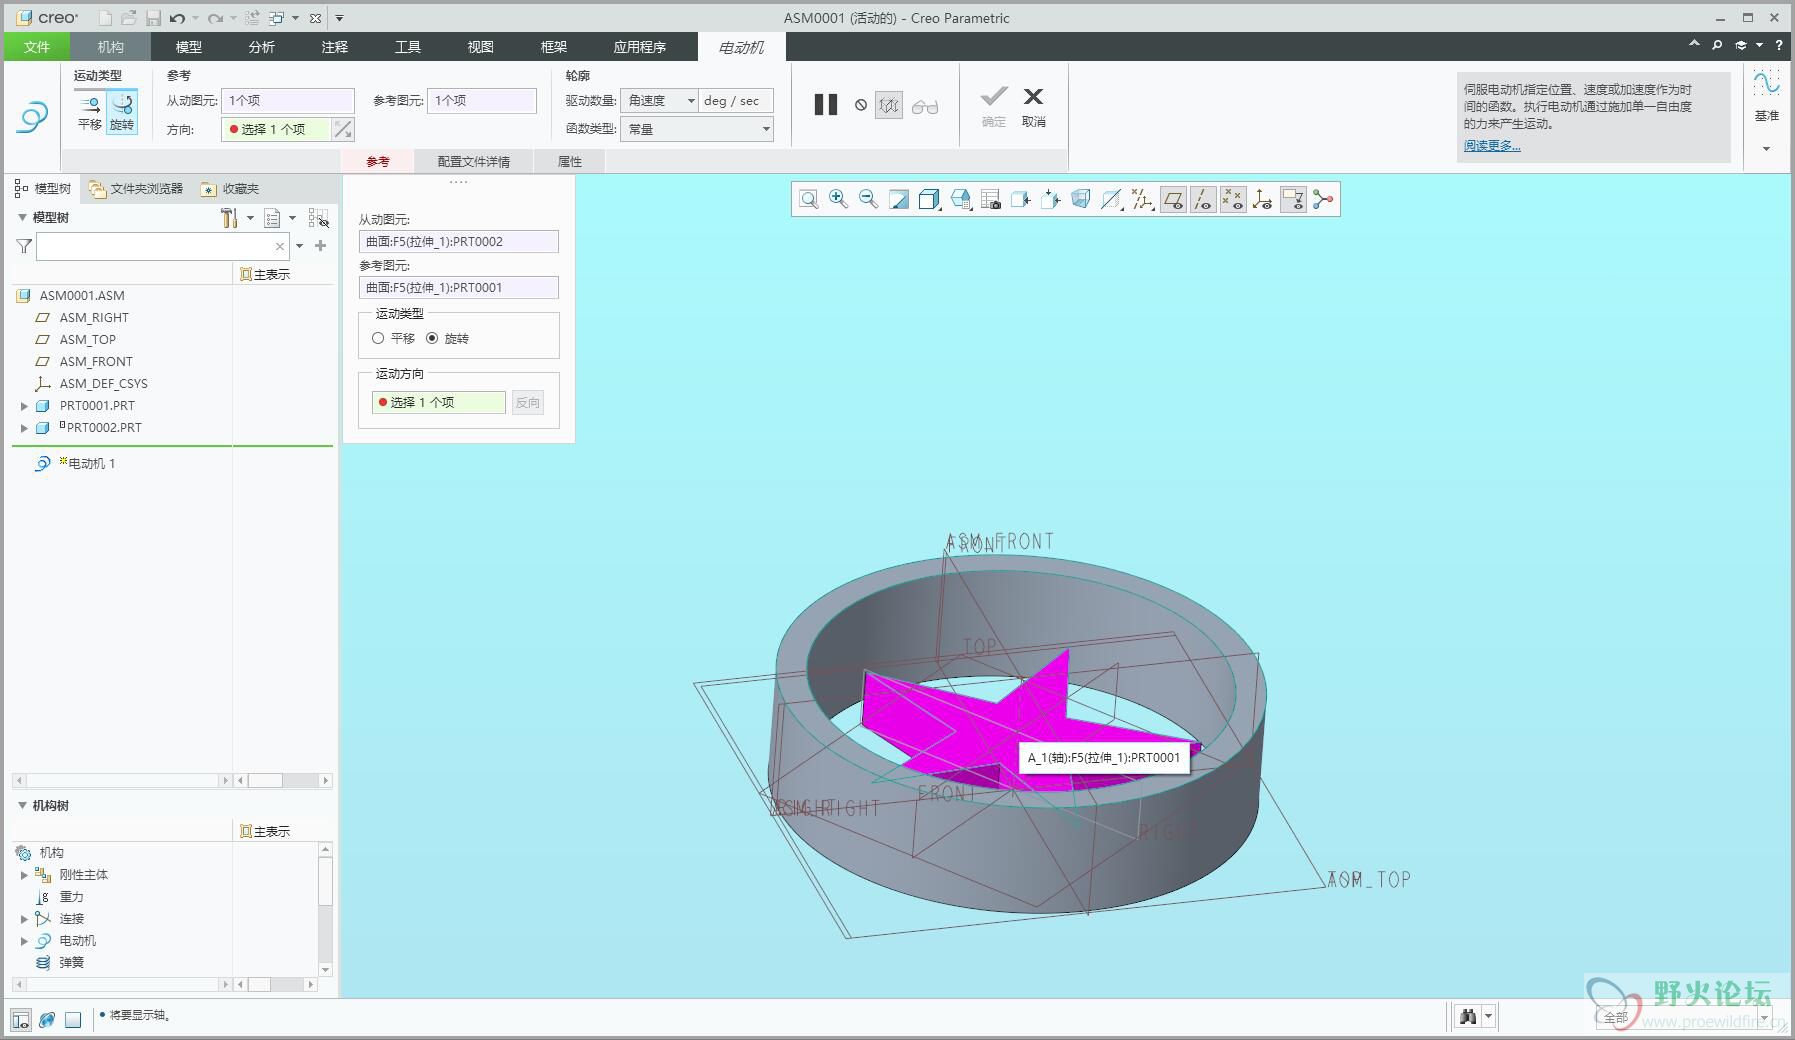Click the windows switcher icon in quick access
This screenshot has height=1040, width=1795.
pos(277,18)
